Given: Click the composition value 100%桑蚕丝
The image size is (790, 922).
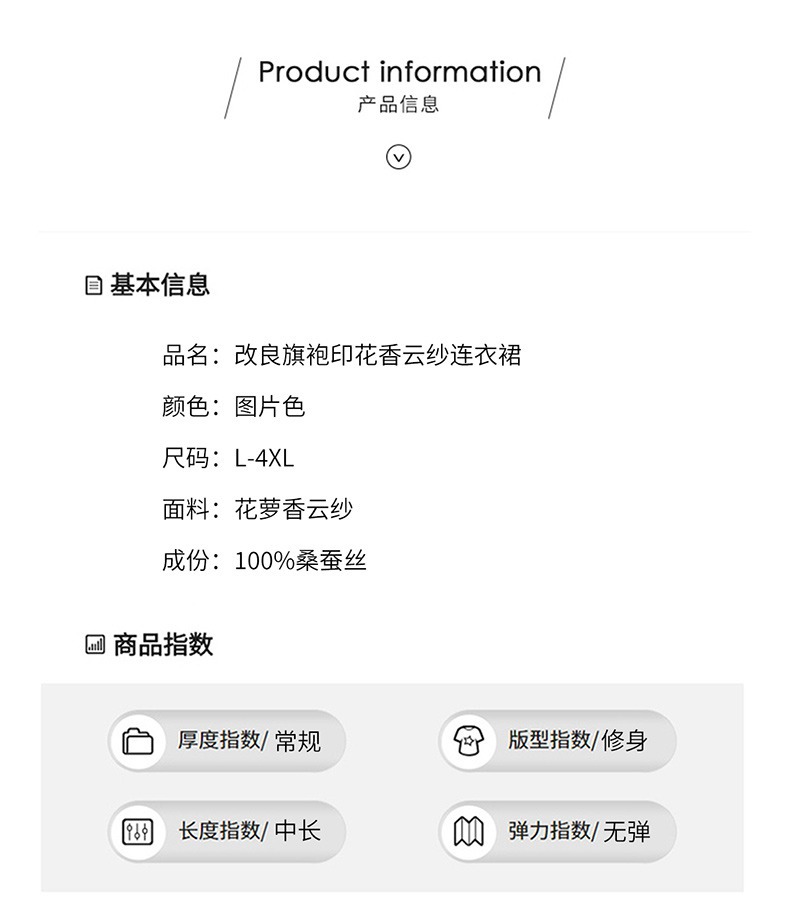Looking at the screenshot, I should [300, 560].
